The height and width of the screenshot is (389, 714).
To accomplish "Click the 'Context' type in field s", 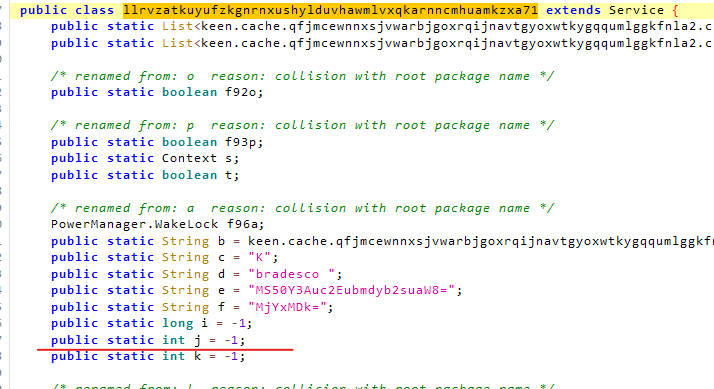I will 189,158.
